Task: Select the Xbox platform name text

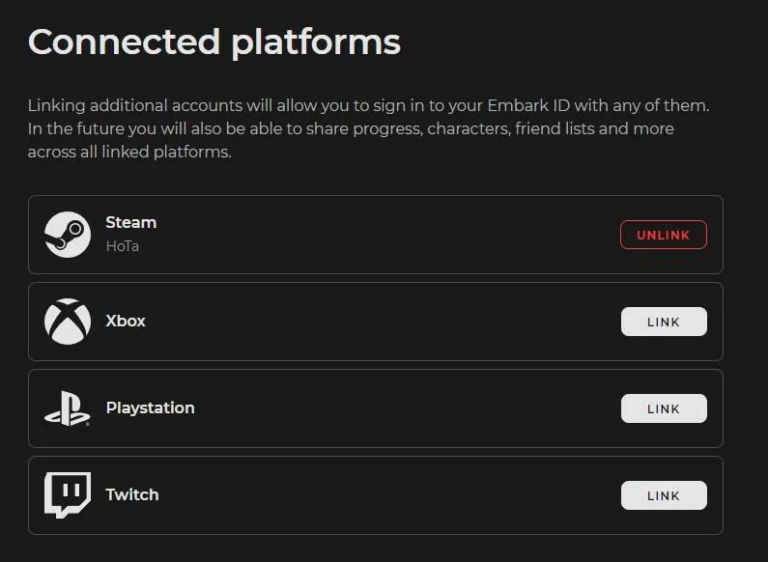Action: (126, 321)
